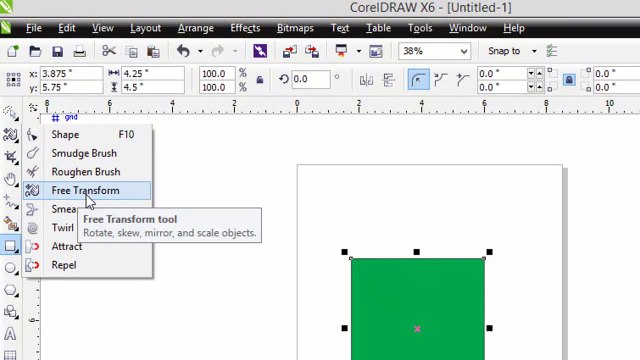This screenshot has width=640, height=360.
Task: Select the Rectangle tool in the toolbox
Action: click(10, 246)
